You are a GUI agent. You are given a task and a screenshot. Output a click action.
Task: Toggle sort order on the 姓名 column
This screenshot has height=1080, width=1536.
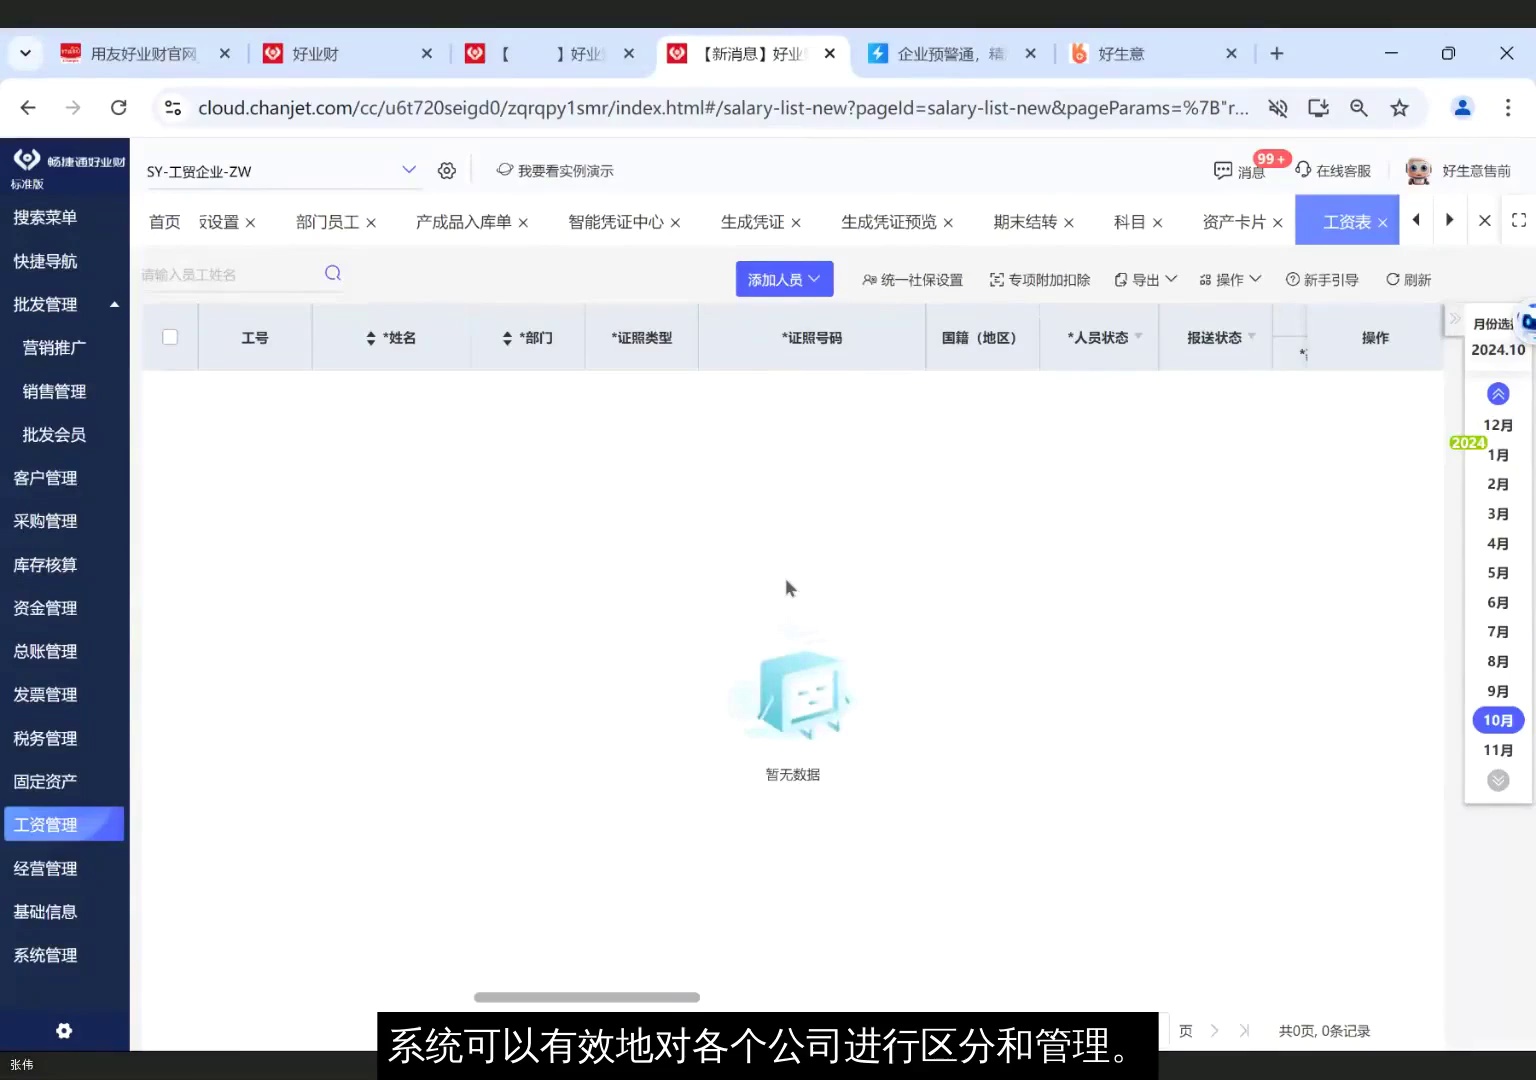pos(369,337)
